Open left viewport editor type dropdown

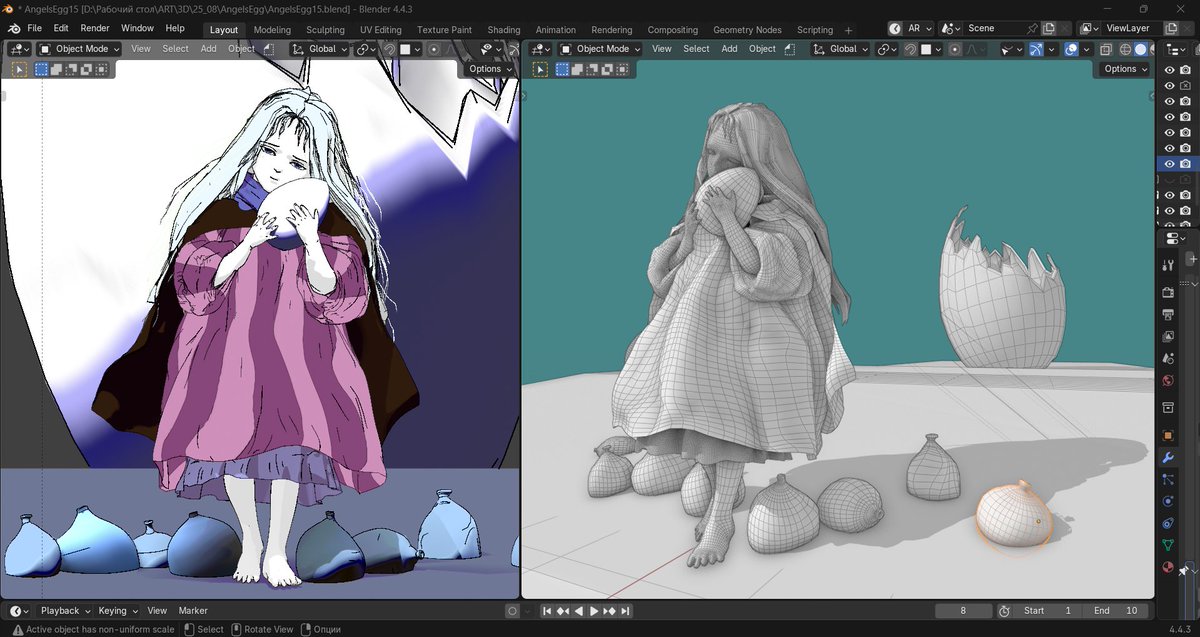click(19, 48)
